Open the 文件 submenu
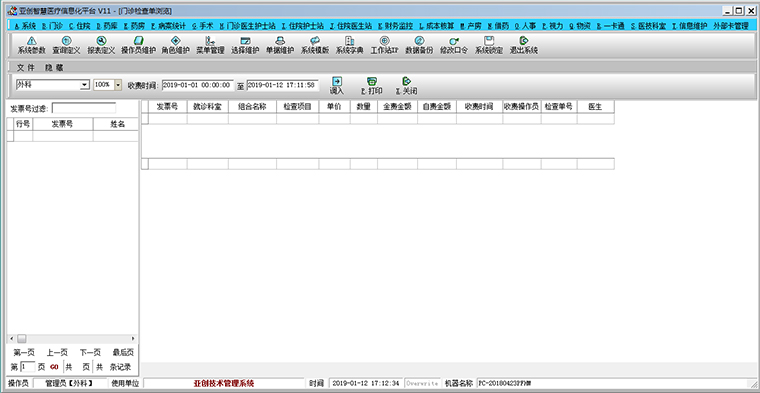This screenshot has height=393, width=760. click(26, 68)
